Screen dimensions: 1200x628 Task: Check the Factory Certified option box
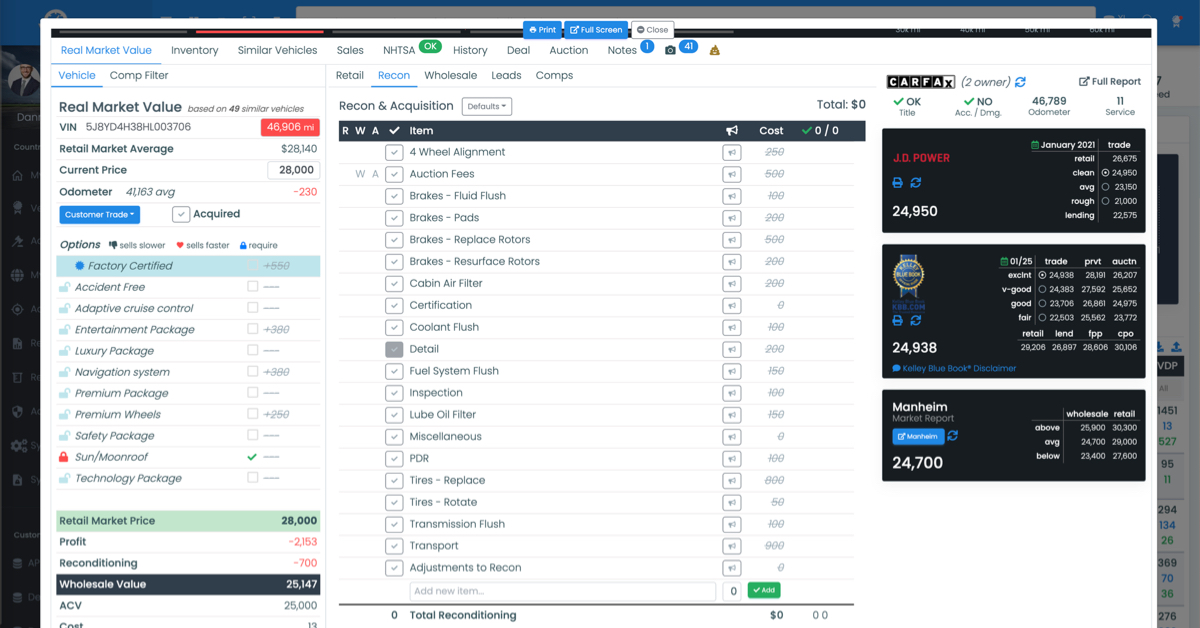[x=252, y=266]
